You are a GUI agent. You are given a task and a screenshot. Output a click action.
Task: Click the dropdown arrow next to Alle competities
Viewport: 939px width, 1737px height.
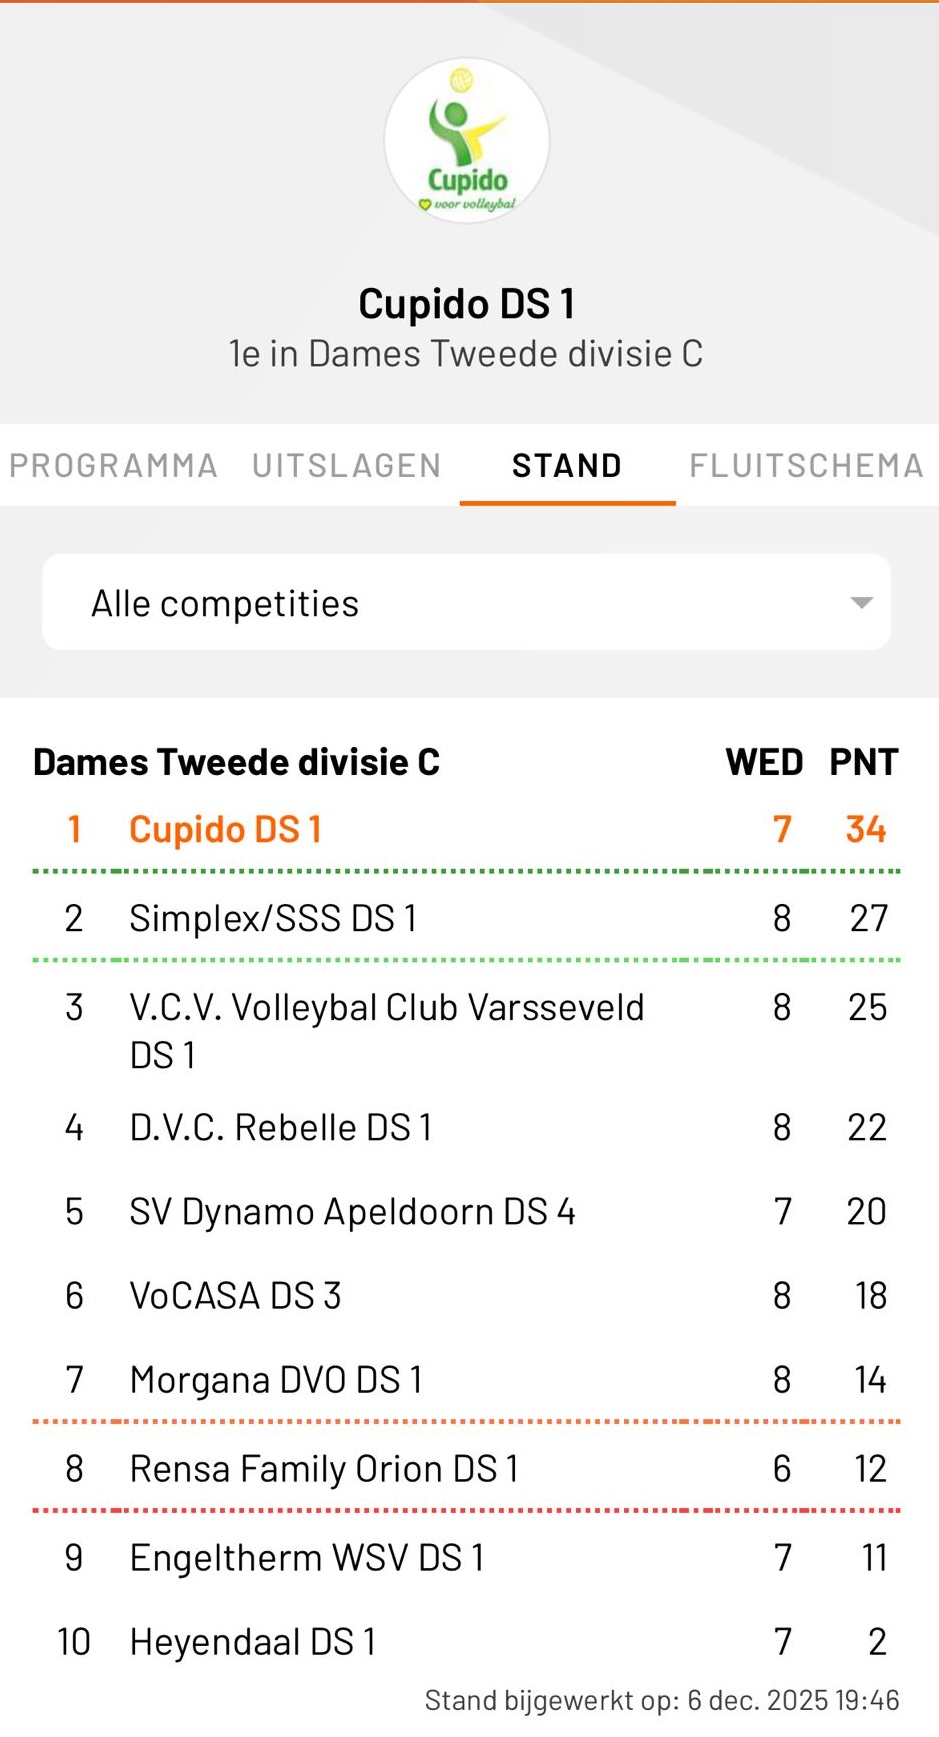tap(861, 603)
